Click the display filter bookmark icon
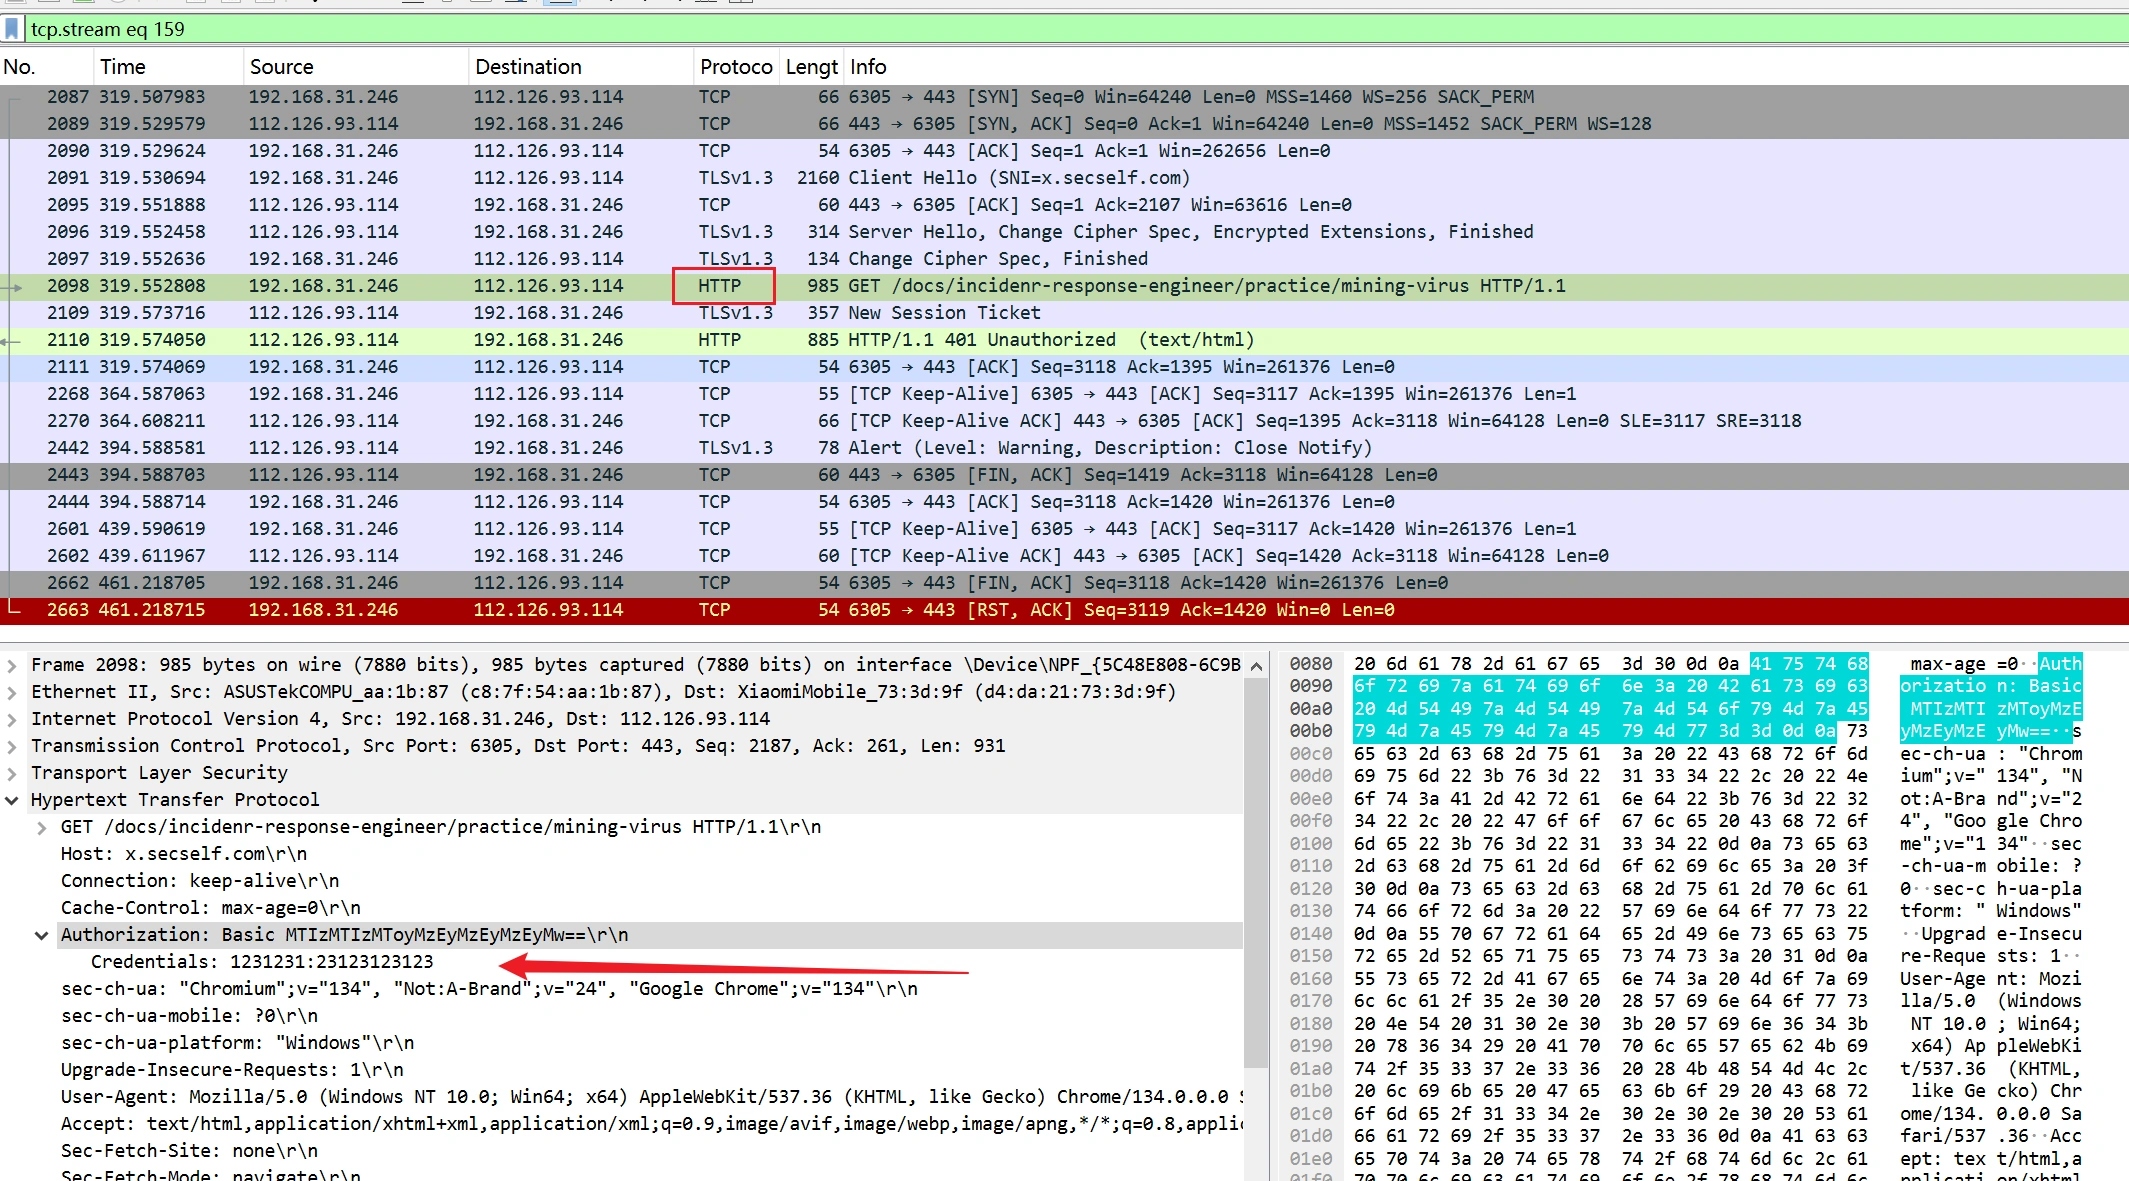Viewport: 2129px width, 1181px height. click(12, 29)
